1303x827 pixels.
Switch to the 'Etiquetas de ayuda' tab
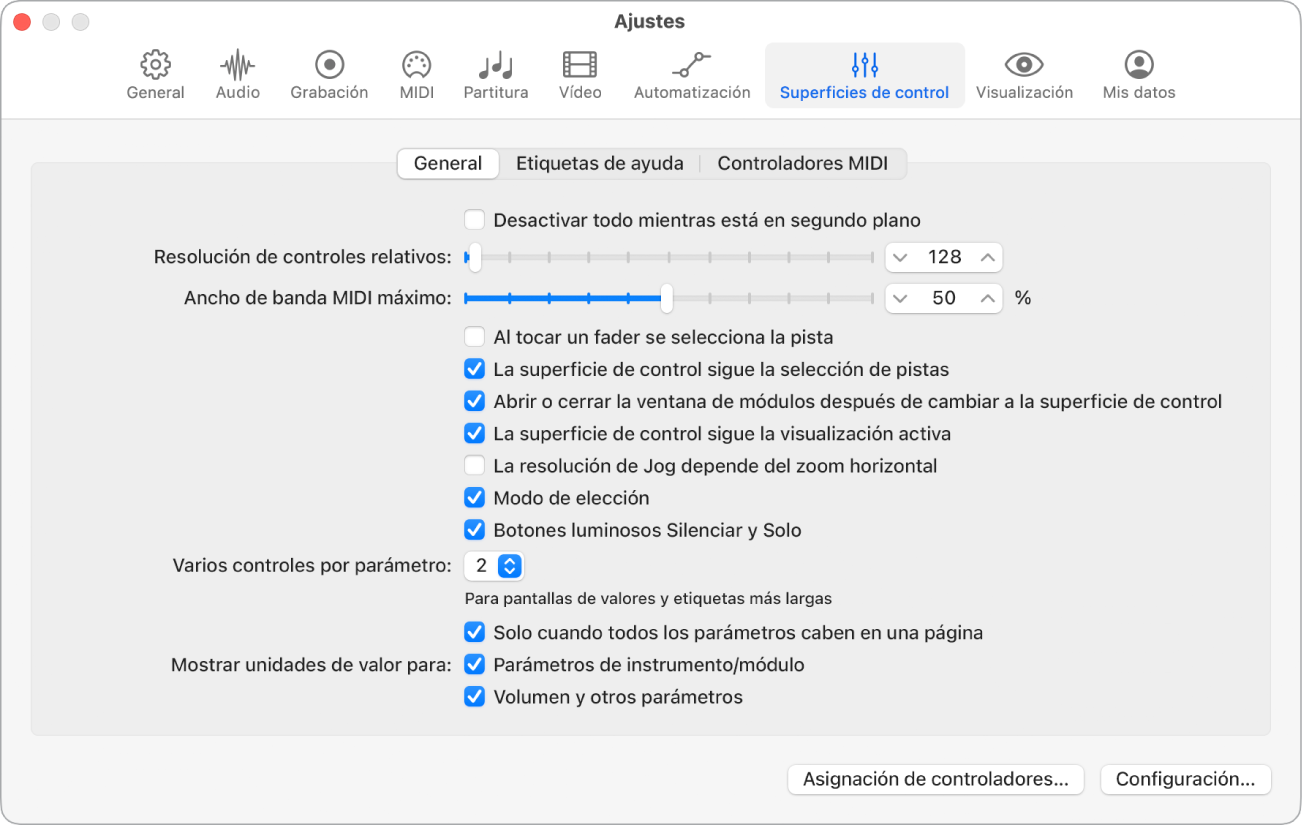pyautogui.click(x=600, y=163)
